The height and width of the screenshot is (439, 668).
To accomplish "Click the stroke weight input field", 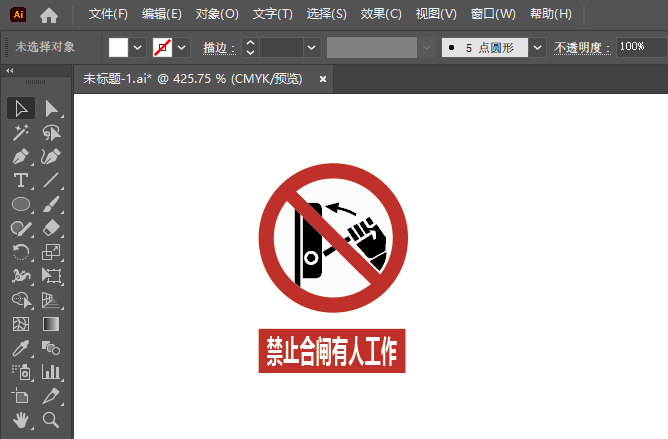I will click(x=282, y=47).
